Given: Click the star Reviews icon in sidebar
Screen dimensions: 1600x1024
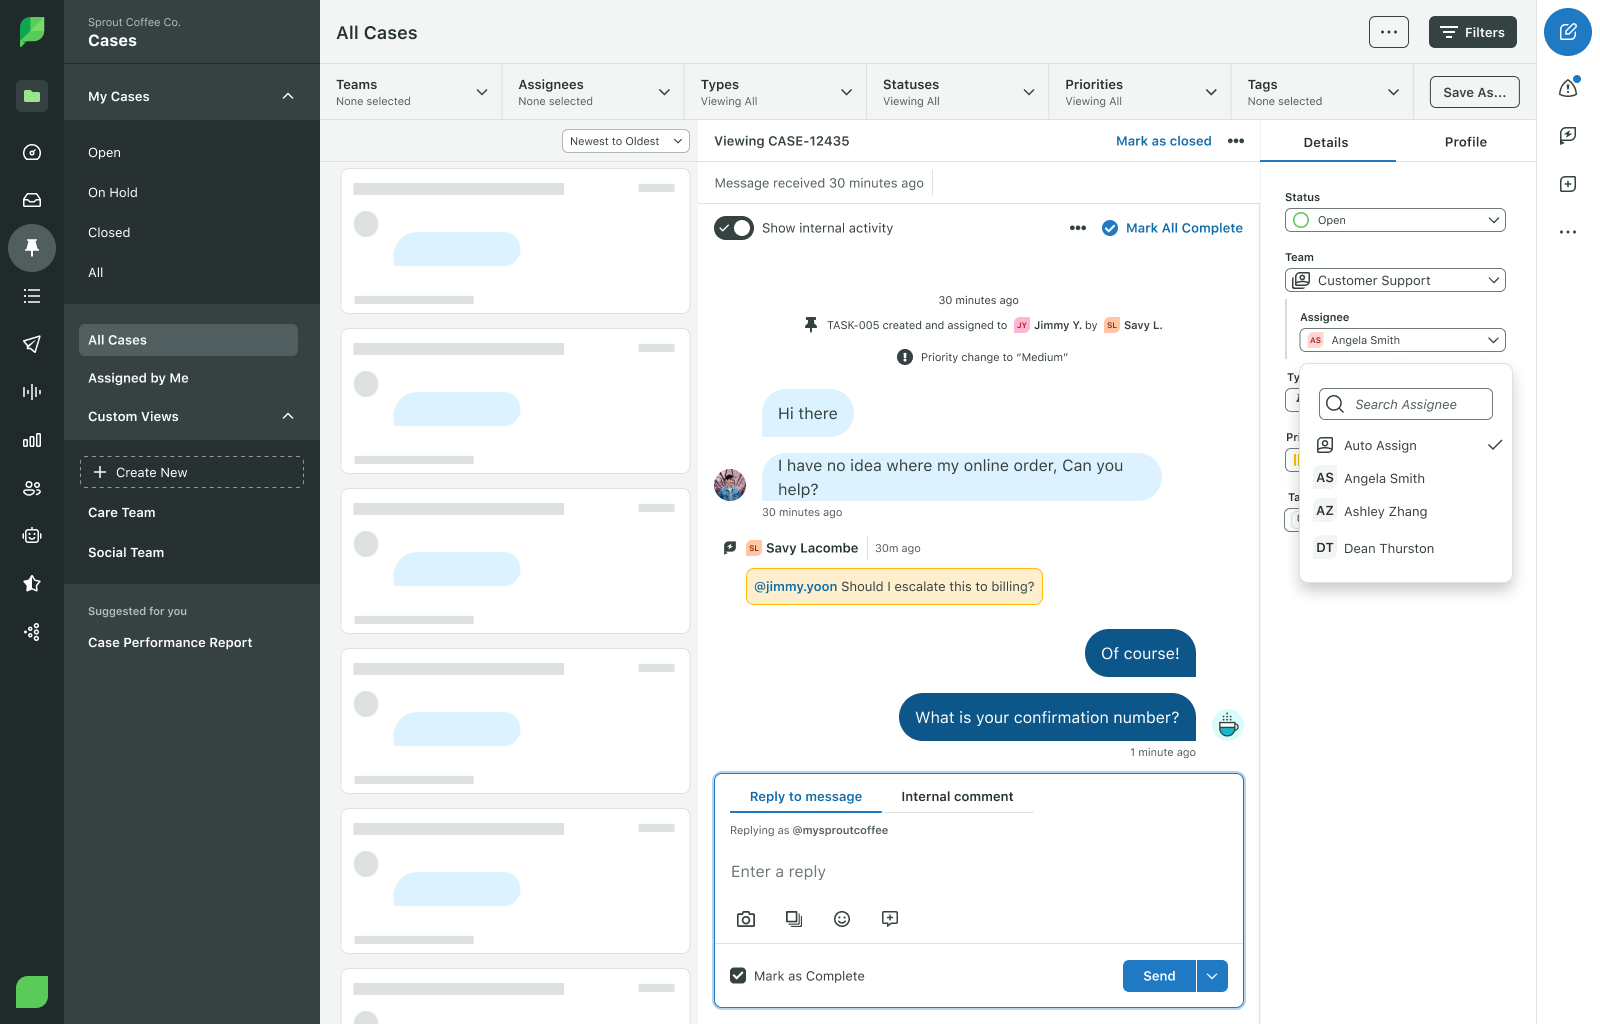Looking at the screenshot, I should pos(32,584).
